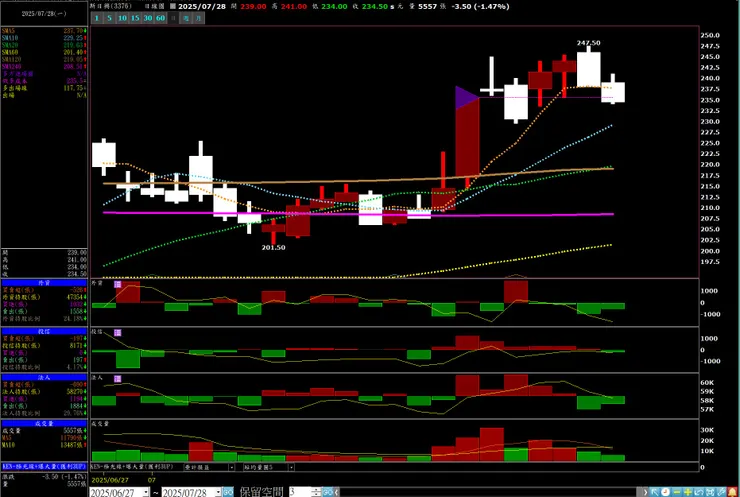
Task: Click the 201.50 low price label
Action: (x=273, y=247)
